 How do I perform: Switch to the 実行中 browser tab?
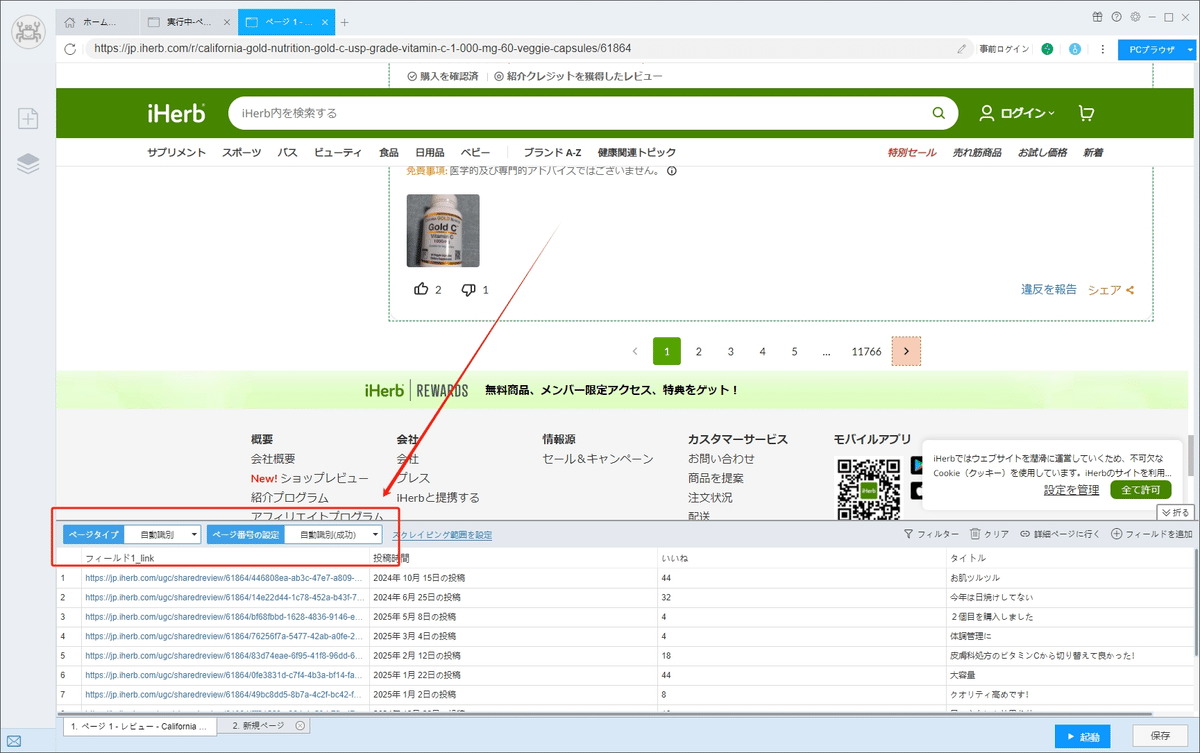coord(187,22)
